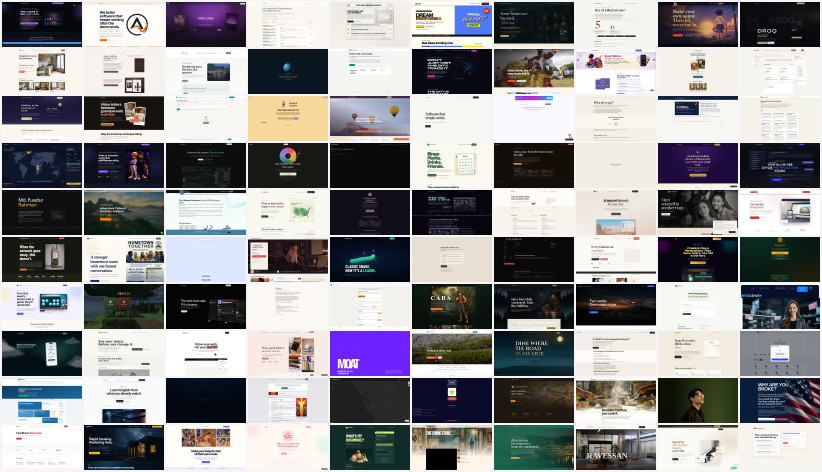This screenshot has width=822, height=472.
Task: Open the 'We build software' thumbnail with A logo
Action: 124,24
